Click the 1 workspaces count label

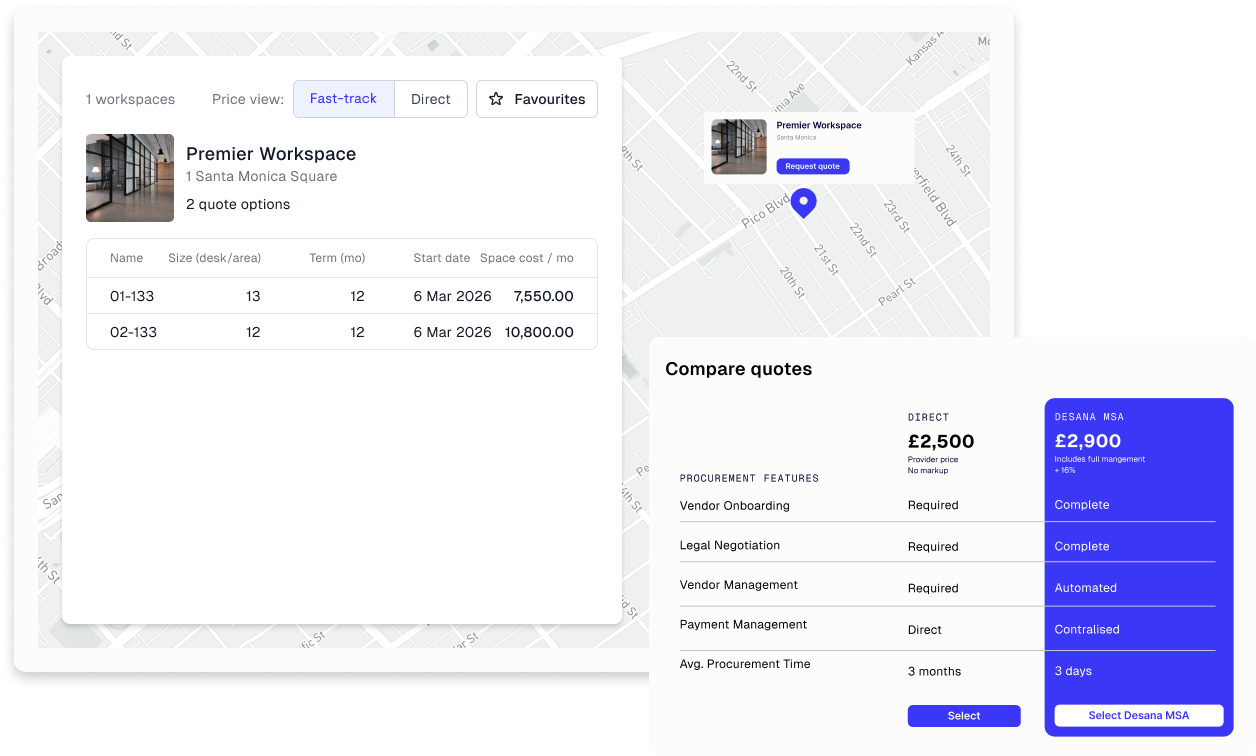(x=130, y=99)
